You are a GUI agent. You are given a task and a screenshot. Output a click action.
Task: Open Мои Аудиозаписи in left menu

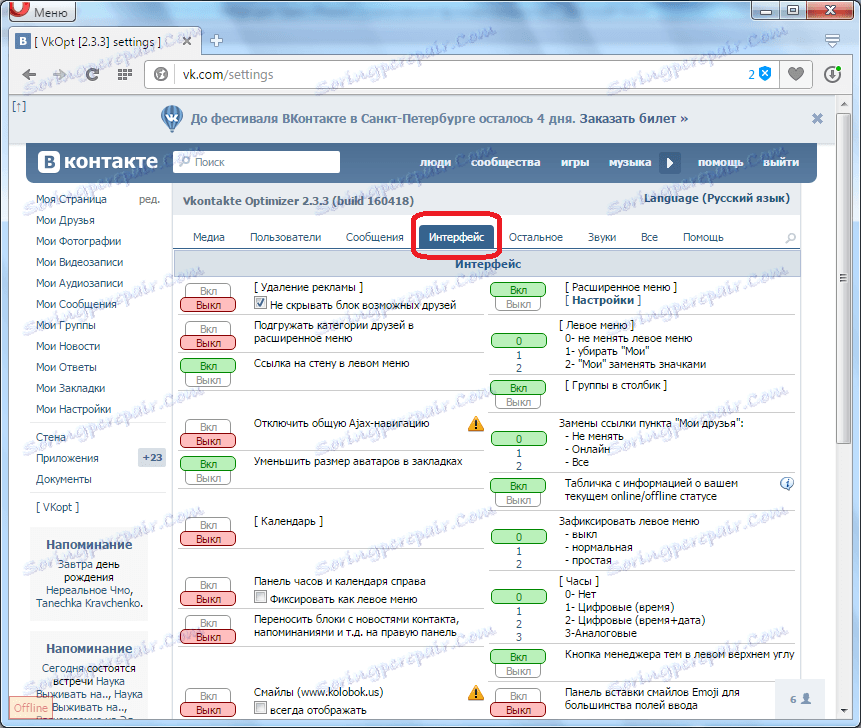tap(80, 283)
